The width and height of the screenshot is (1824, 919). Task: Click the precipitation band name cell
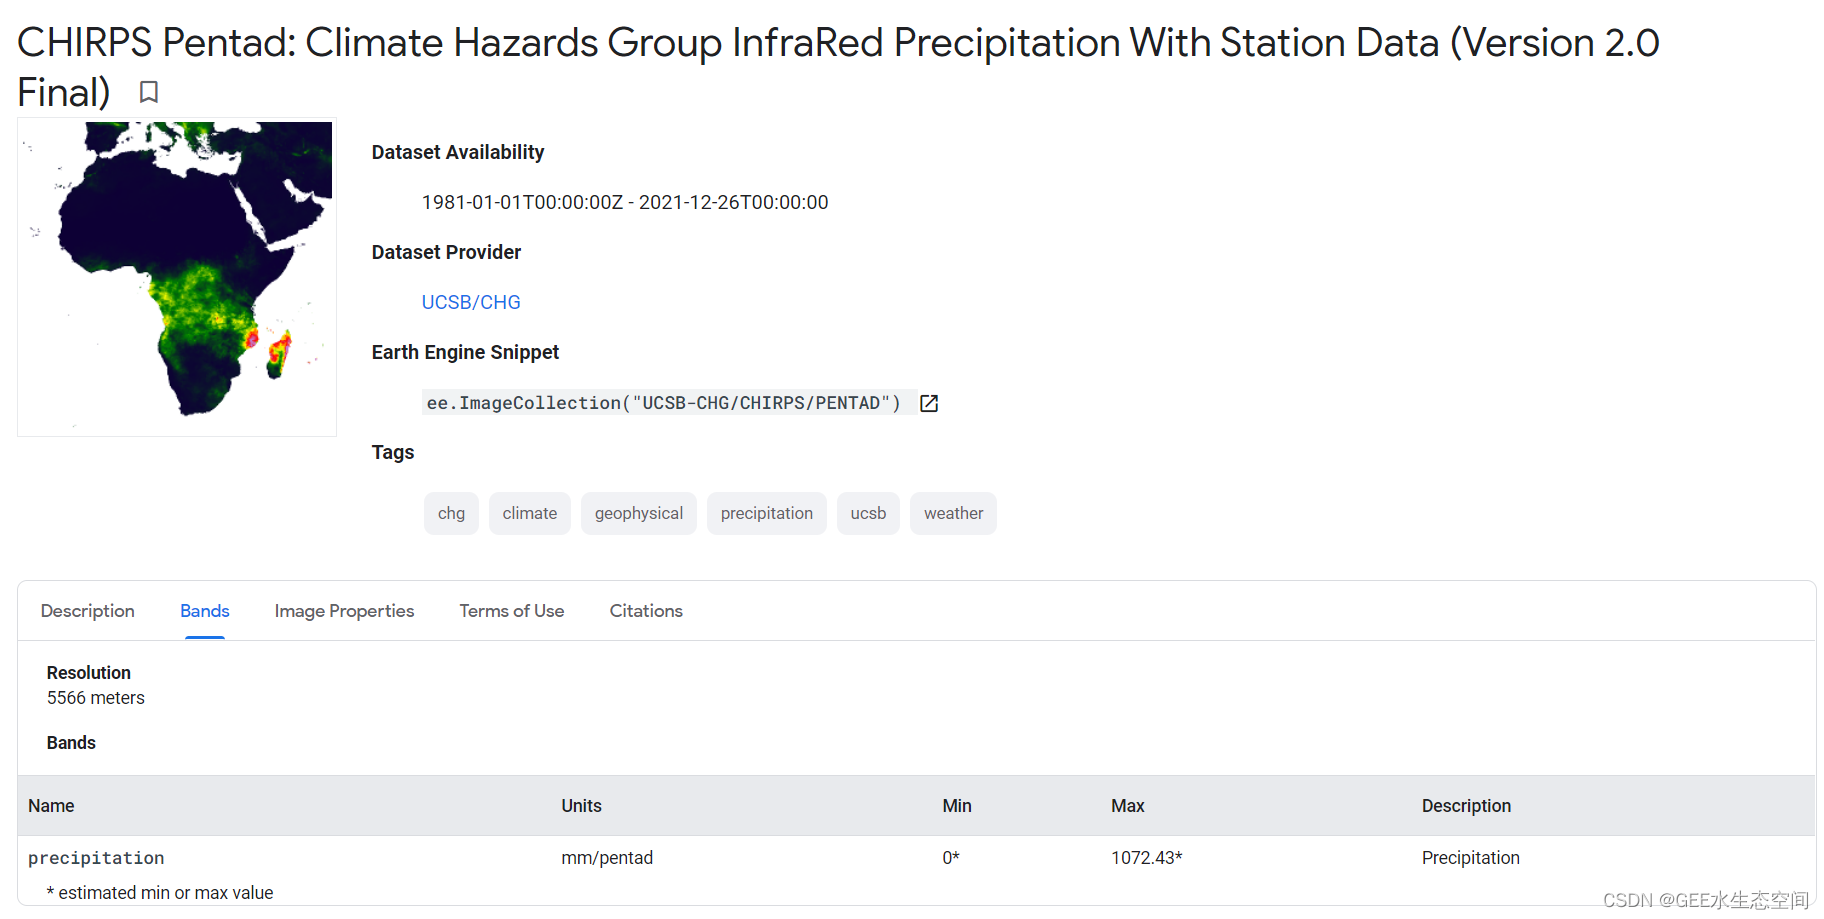(96, 858)
